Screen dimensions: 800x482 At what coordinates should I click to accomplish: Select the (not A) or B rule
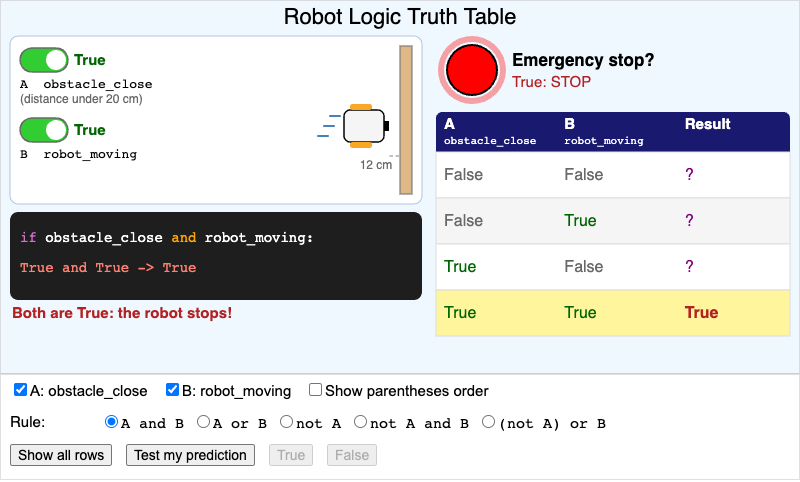[x=488, y=422]
